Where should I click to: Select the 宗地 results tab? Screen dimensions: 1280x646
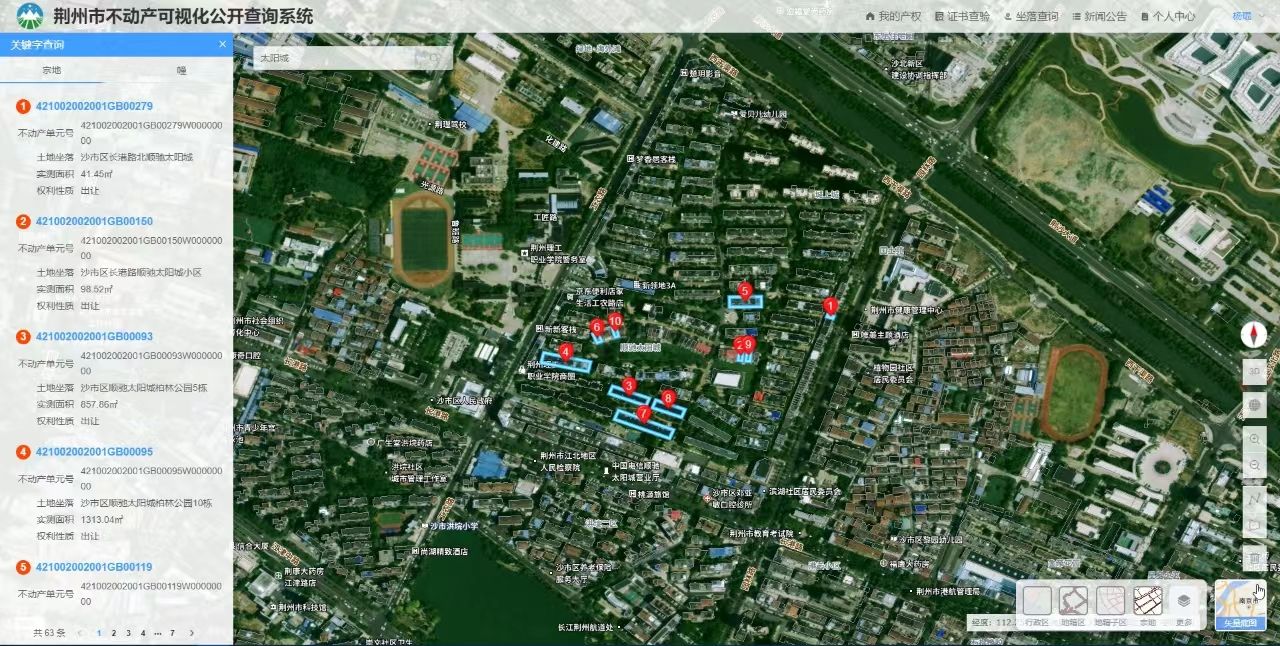(x=51, y=70)
